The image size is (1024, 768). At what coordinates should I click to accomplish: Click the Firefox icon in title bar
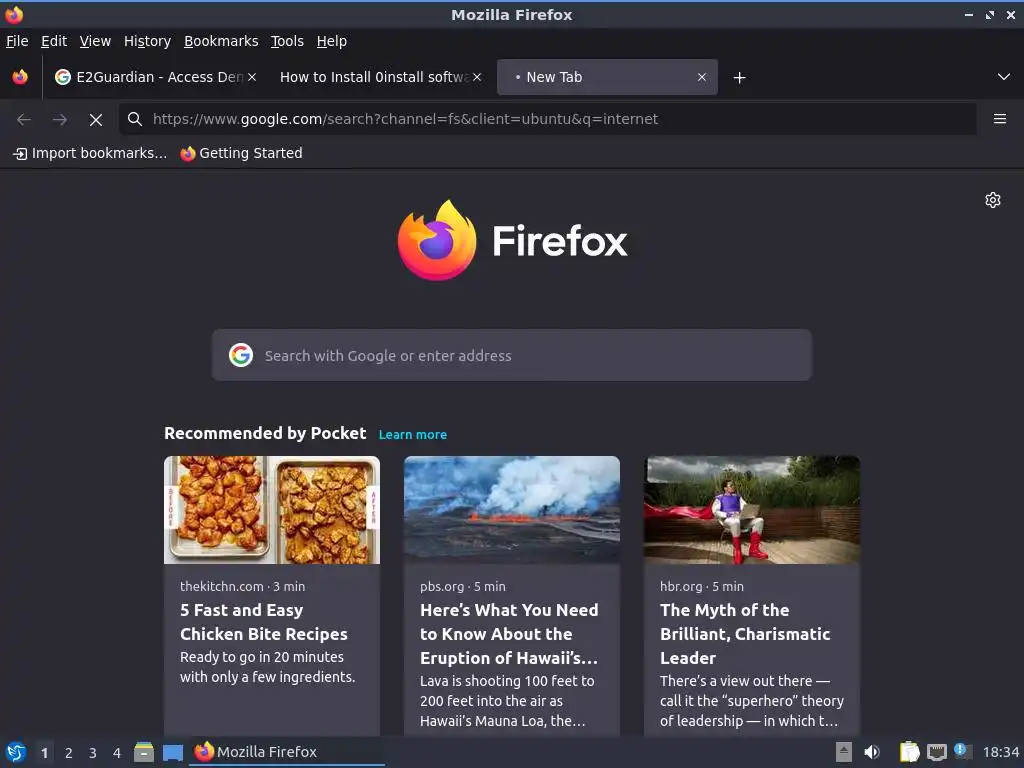[x=14, y=14]
